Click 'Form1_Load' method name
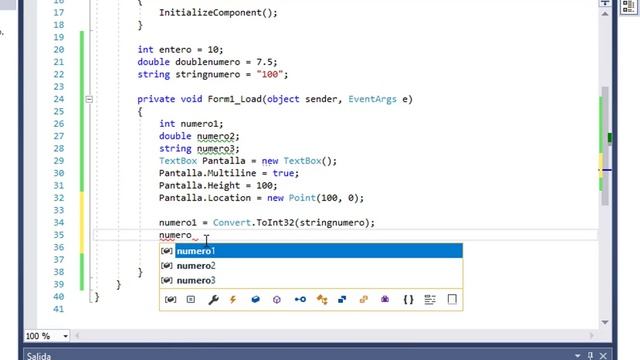640x360 pixels. pos(235,99)
